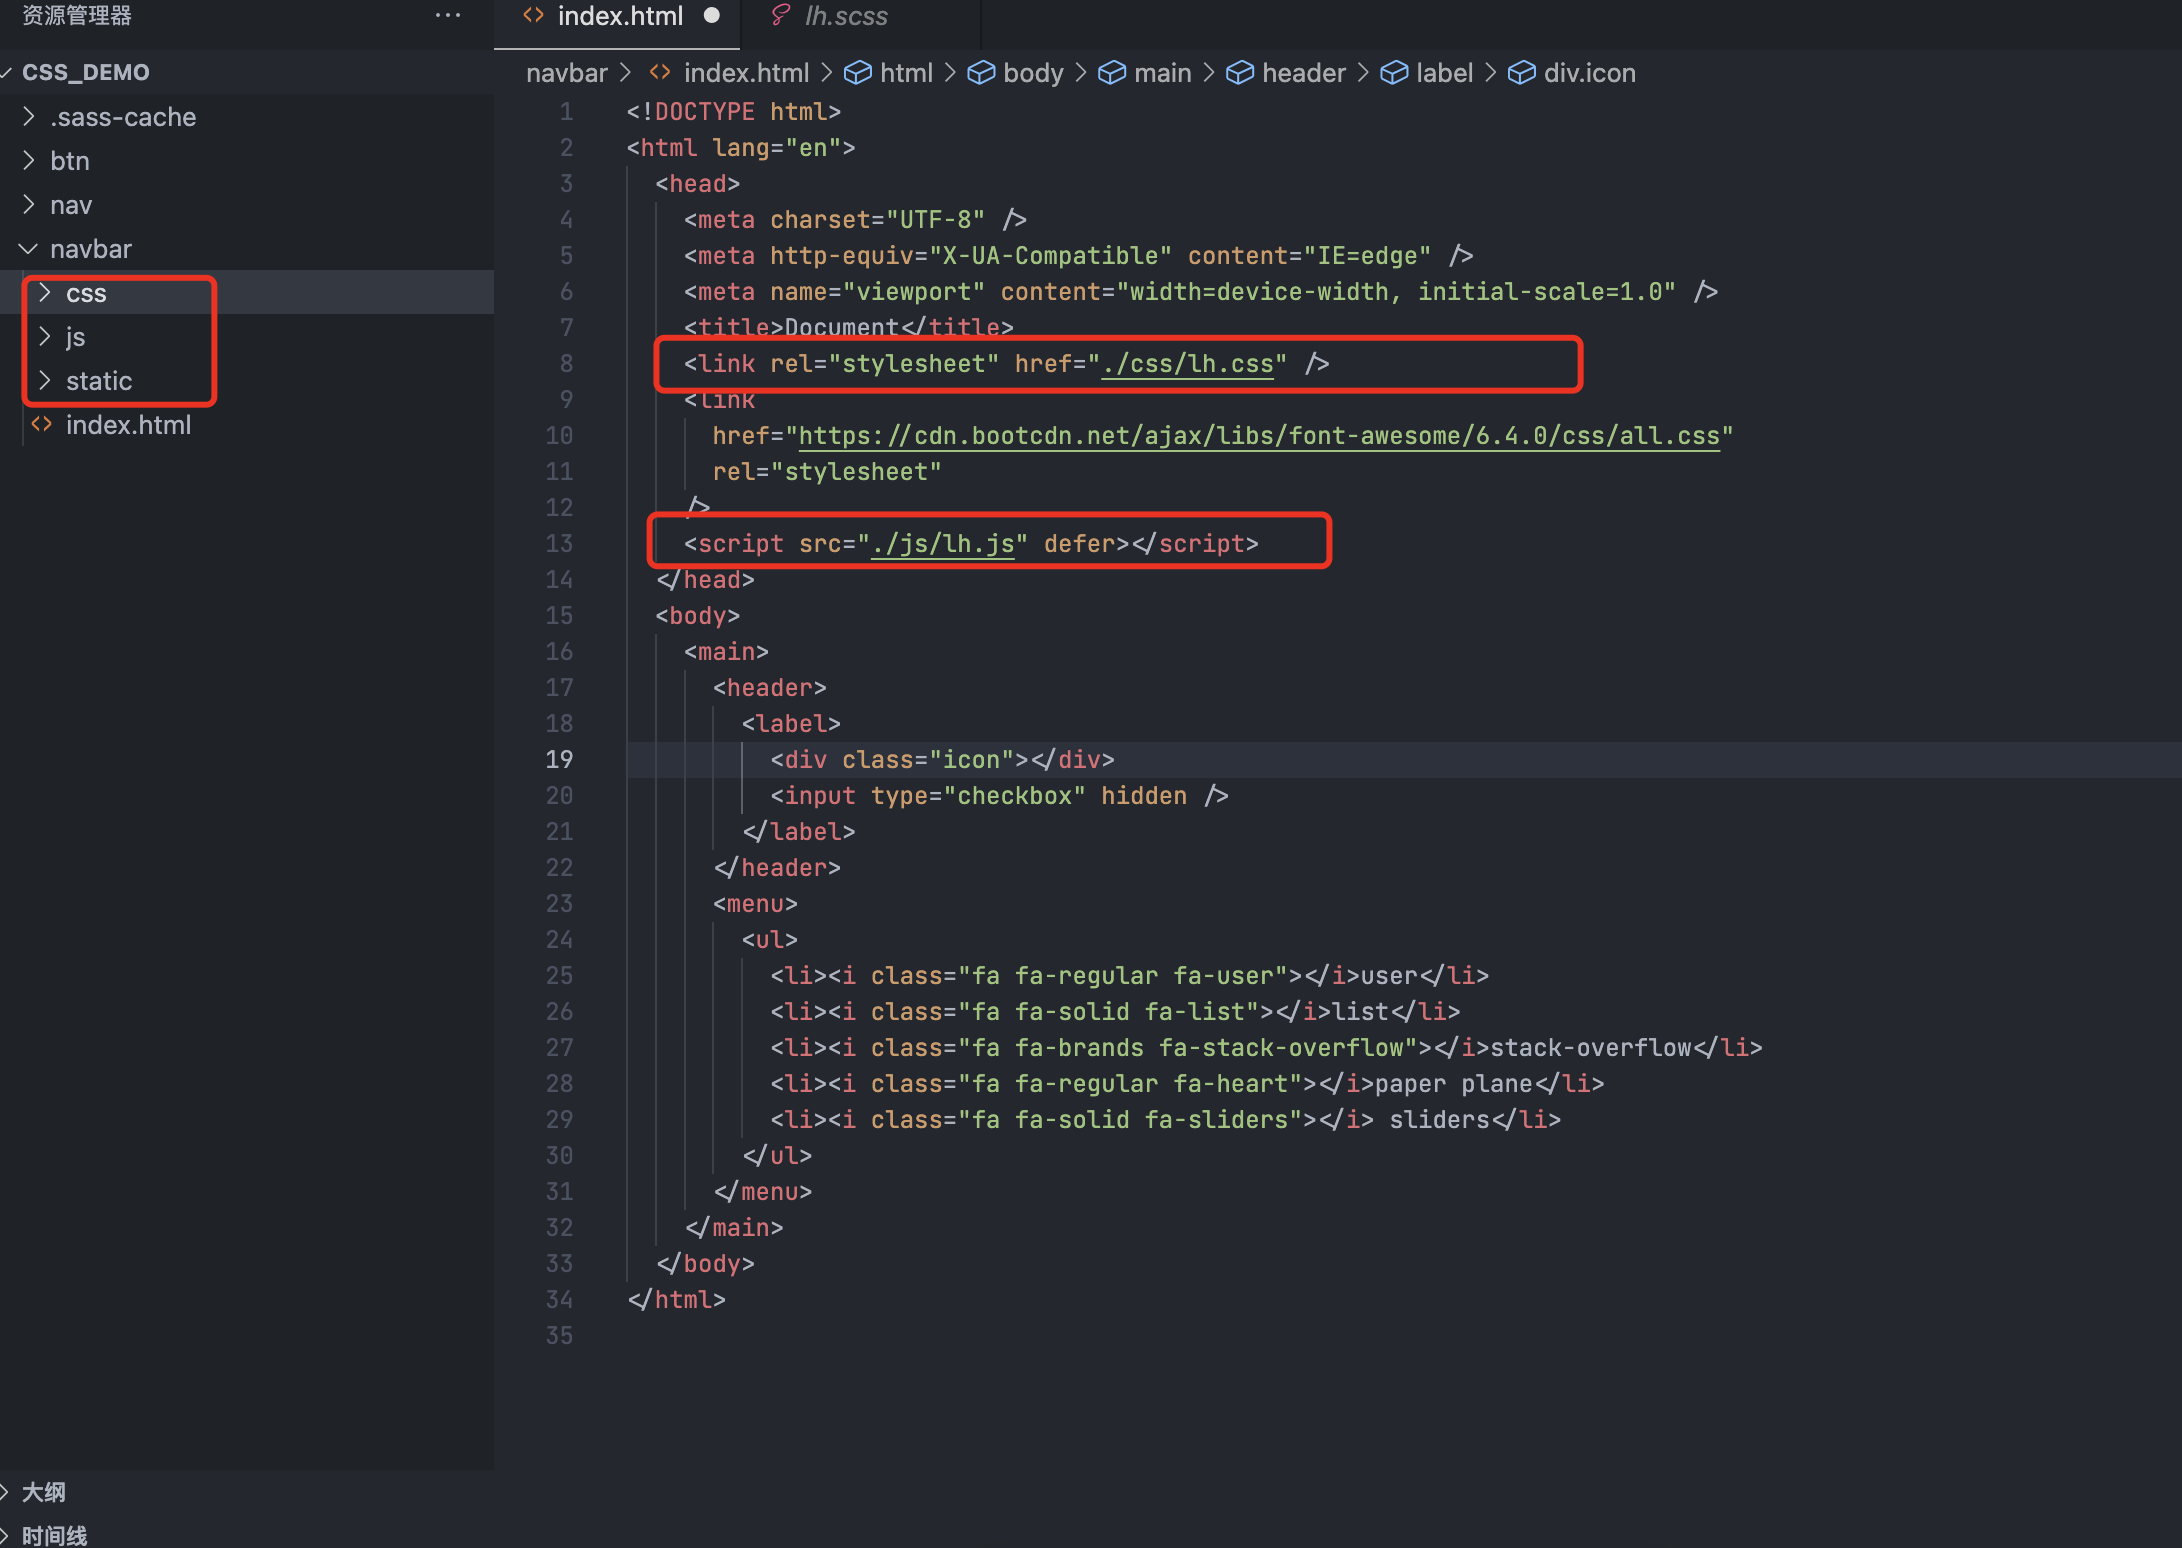Click the div.icon breadcrumb segment
Viewport: 2182px width, 1548px height.
coord(1590,73)
